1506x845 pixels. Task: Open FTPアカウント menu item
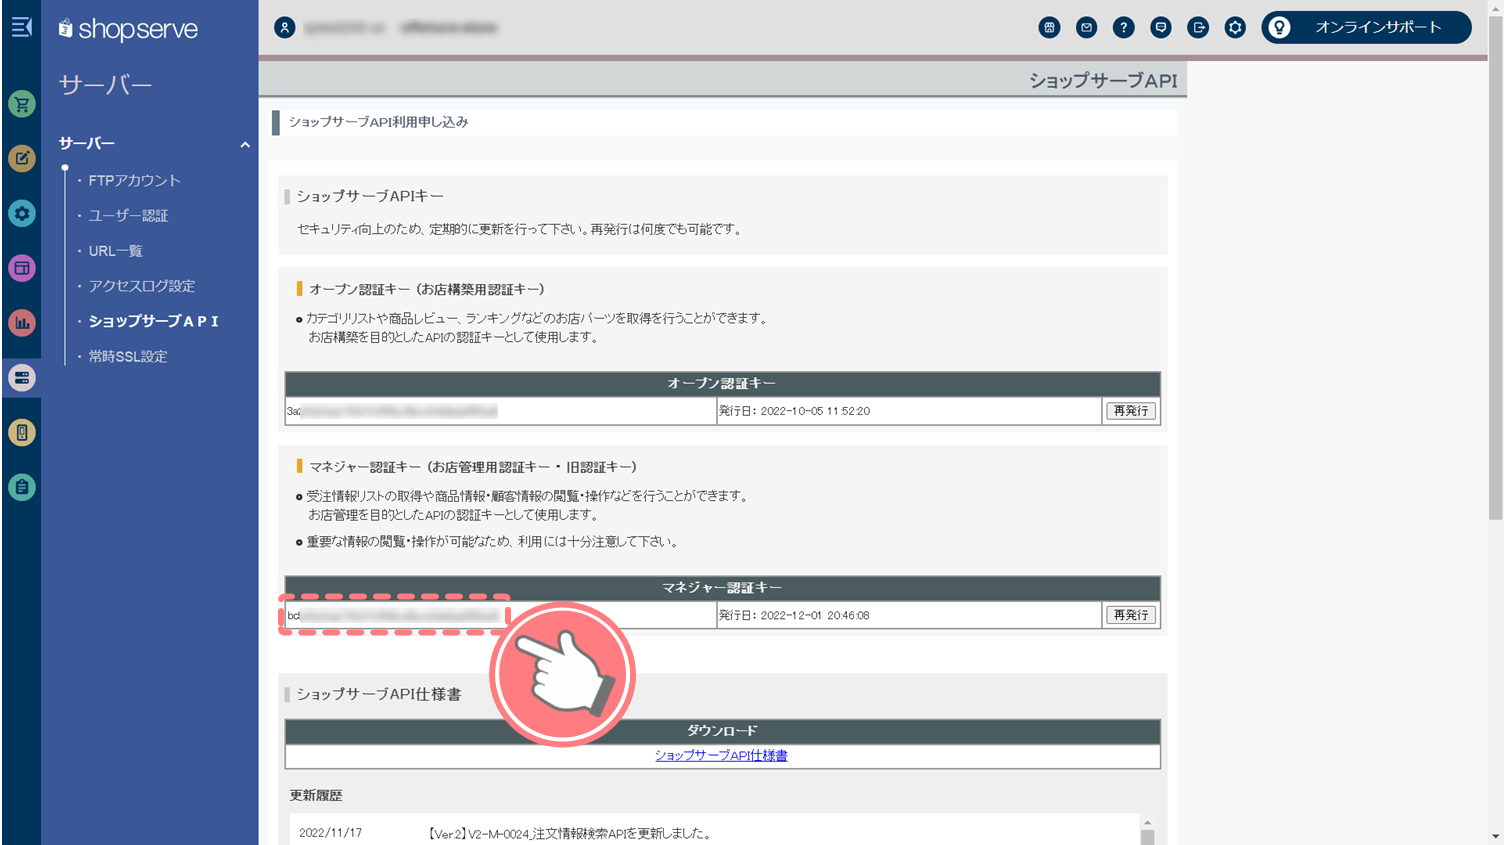point(134,180)
